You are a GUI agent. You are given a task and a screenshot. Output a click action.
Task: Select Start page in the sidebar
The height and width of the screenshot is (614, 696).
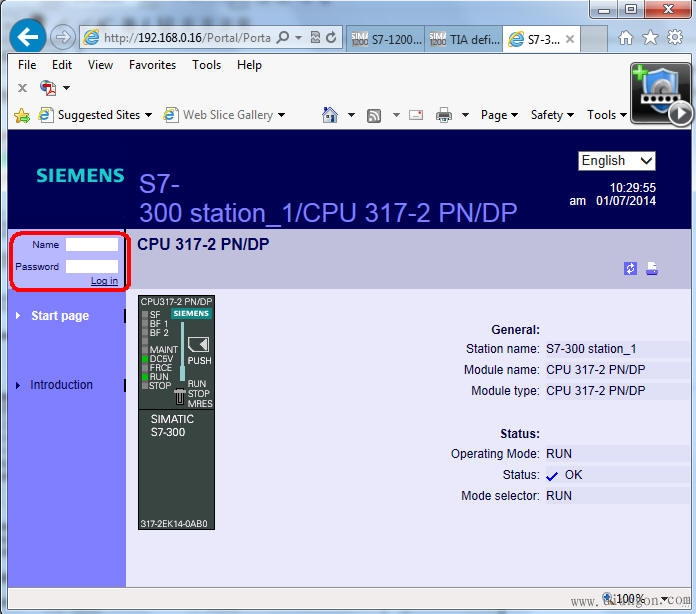tap(60, 316)
